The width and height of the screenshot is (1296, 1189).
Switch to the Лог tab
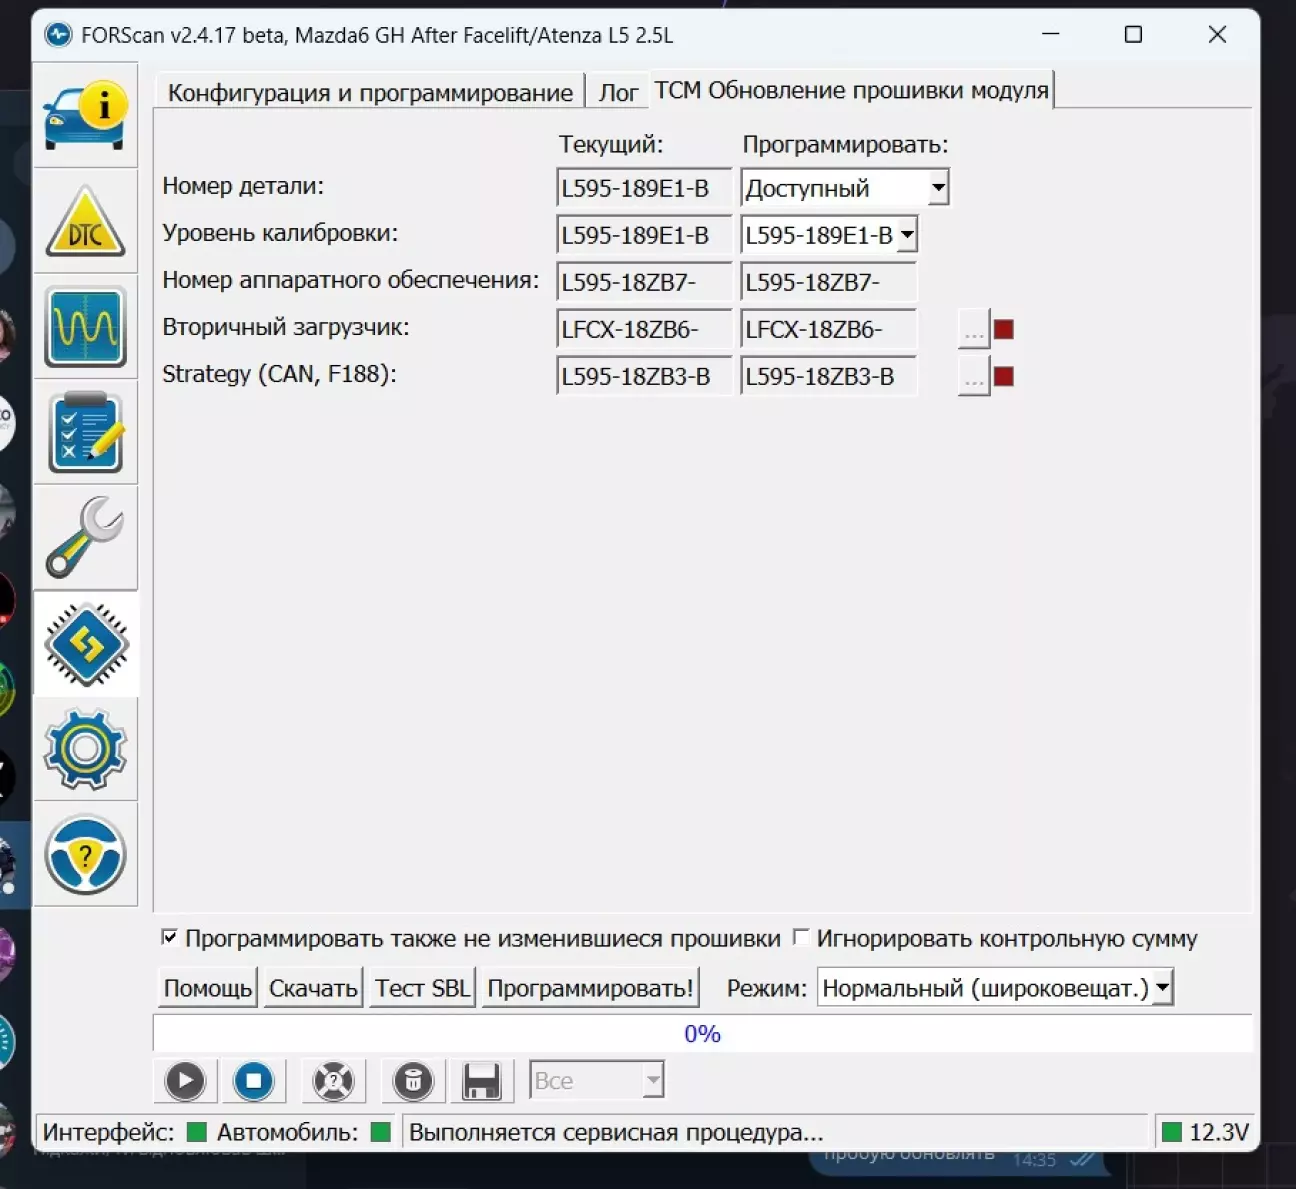pos(618,93)
